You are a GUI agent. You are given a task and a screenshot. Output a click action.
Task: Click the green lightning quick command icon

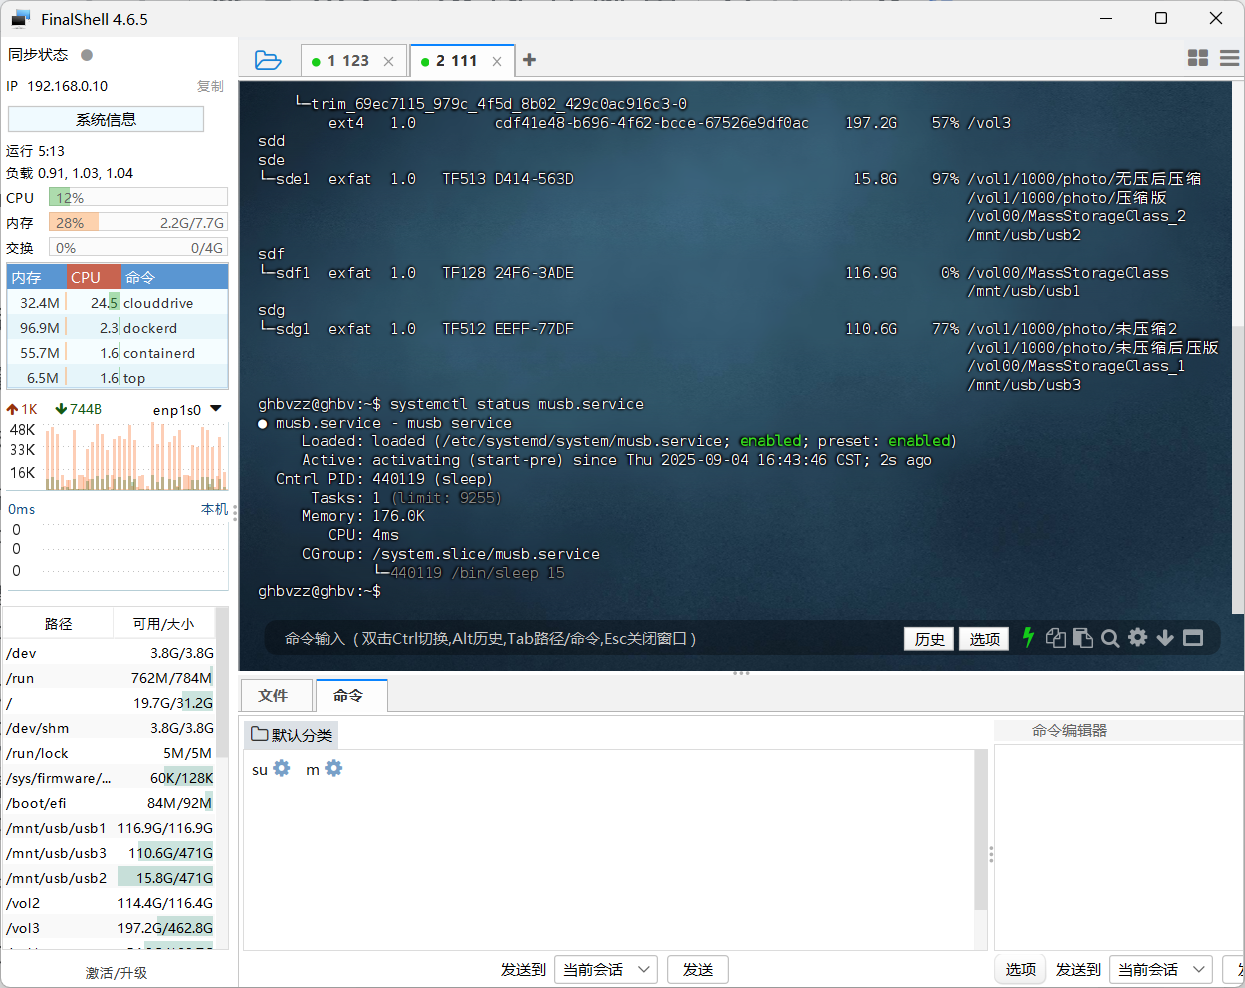point(1028,638)
